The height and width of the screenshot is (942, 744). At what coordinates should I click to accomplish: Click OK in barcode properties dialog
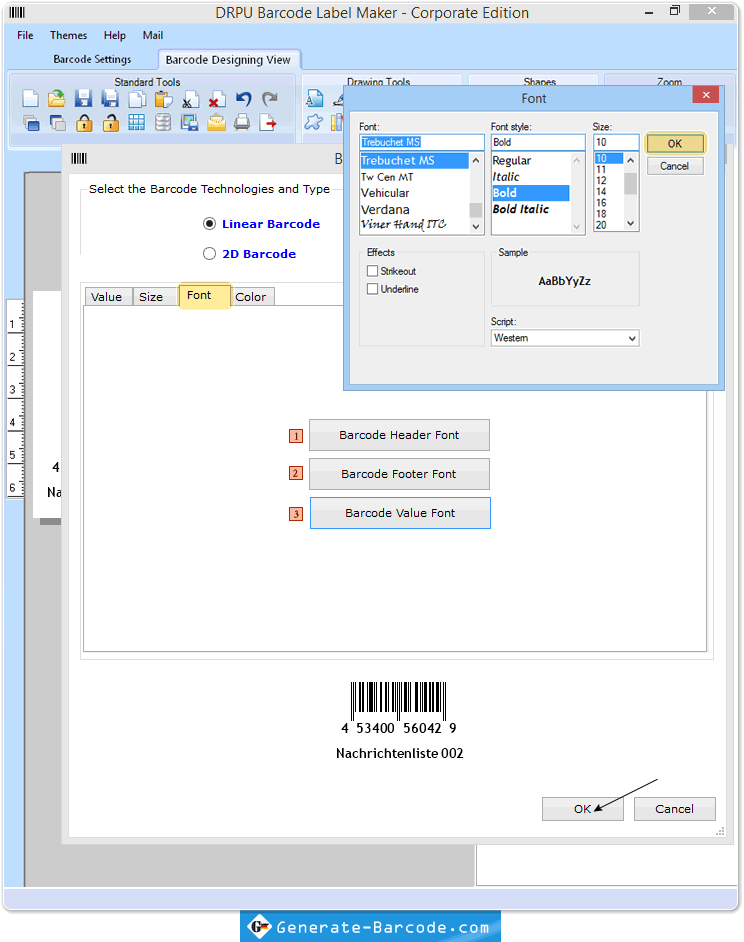tap(582, 809)
